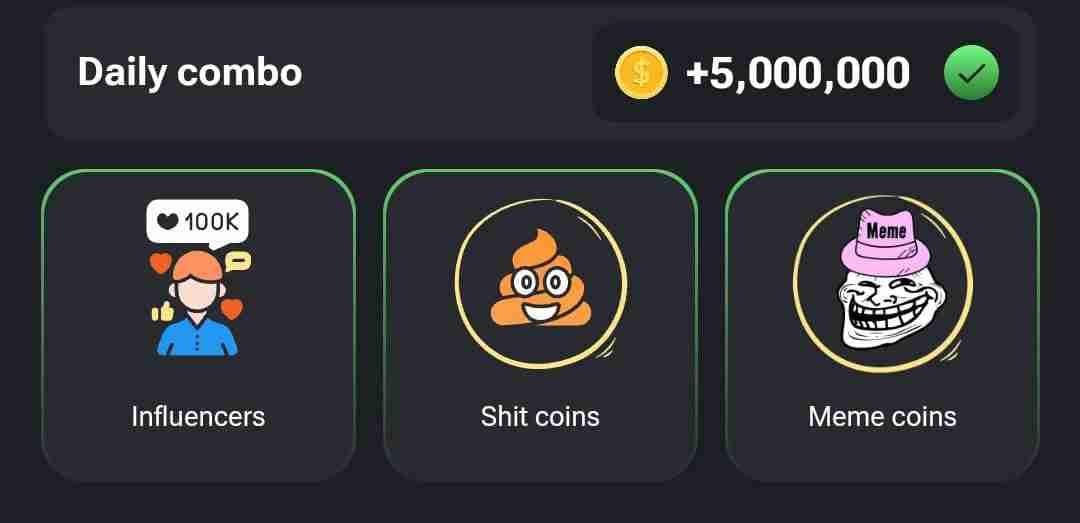Open the Meme coins card

click(x=882, y=325)
